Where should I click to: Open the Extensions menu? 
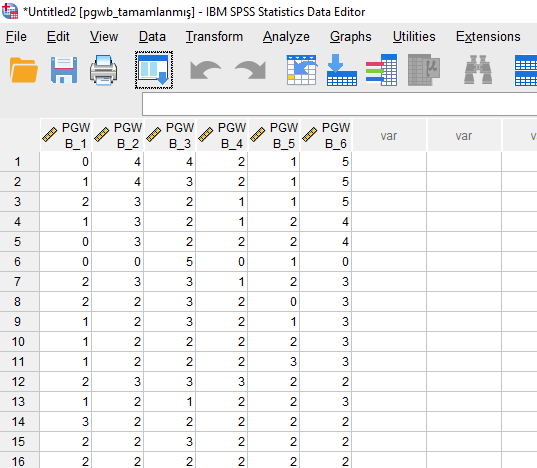(x=488, y=37)
